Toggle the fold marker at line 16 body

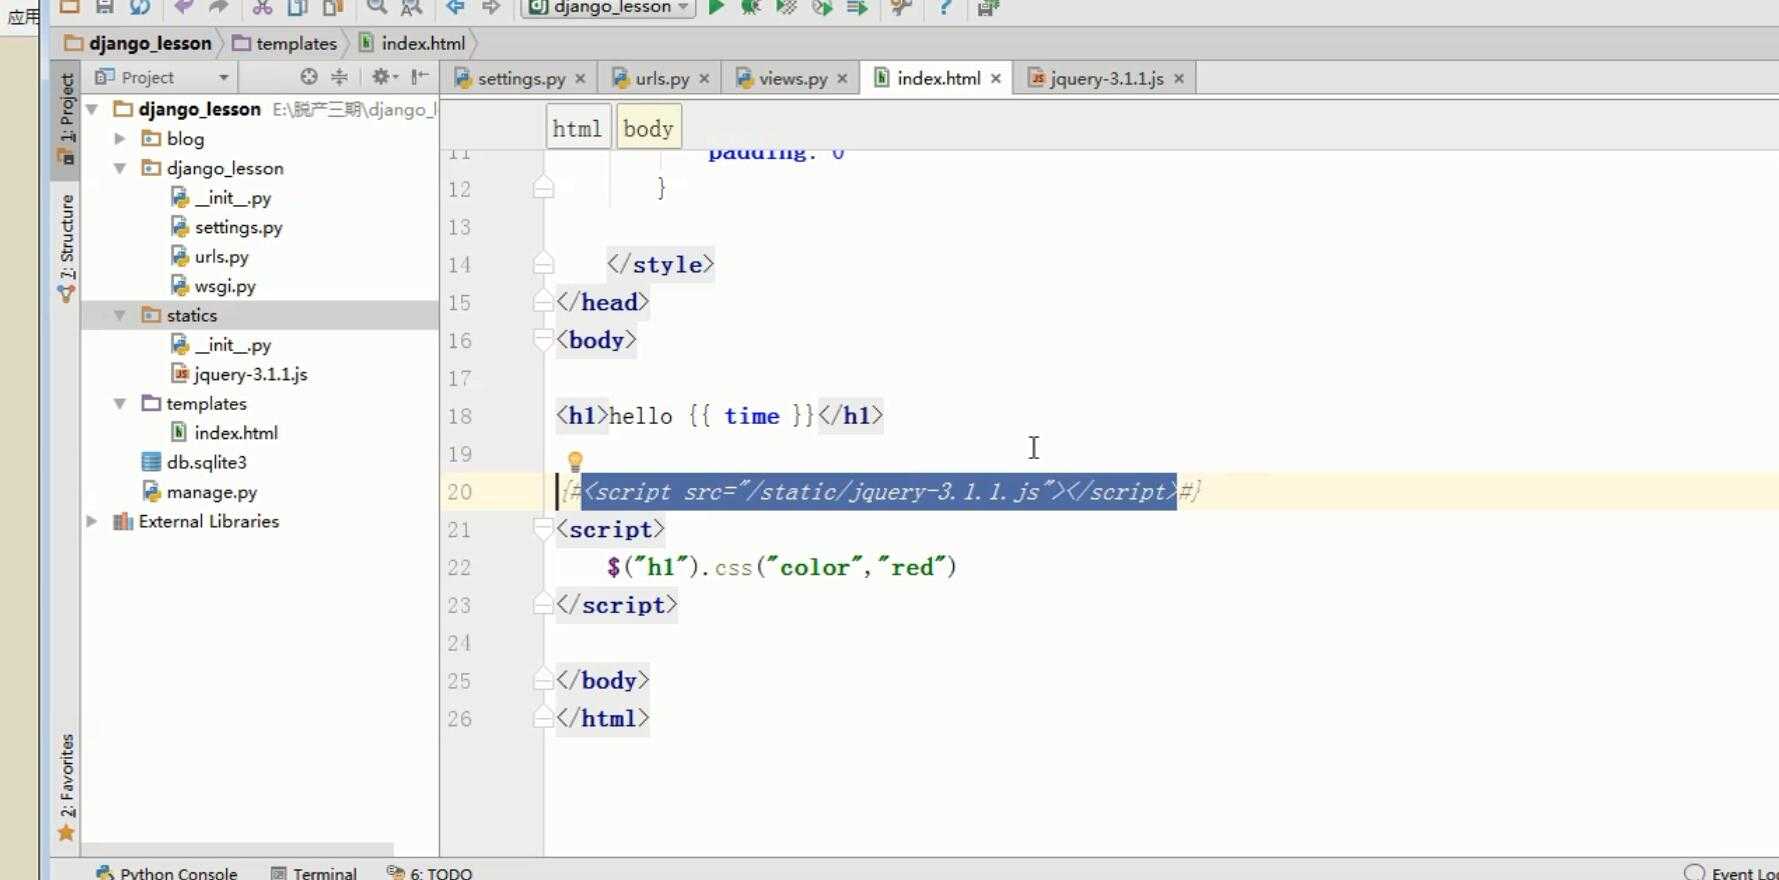[543, 340]
